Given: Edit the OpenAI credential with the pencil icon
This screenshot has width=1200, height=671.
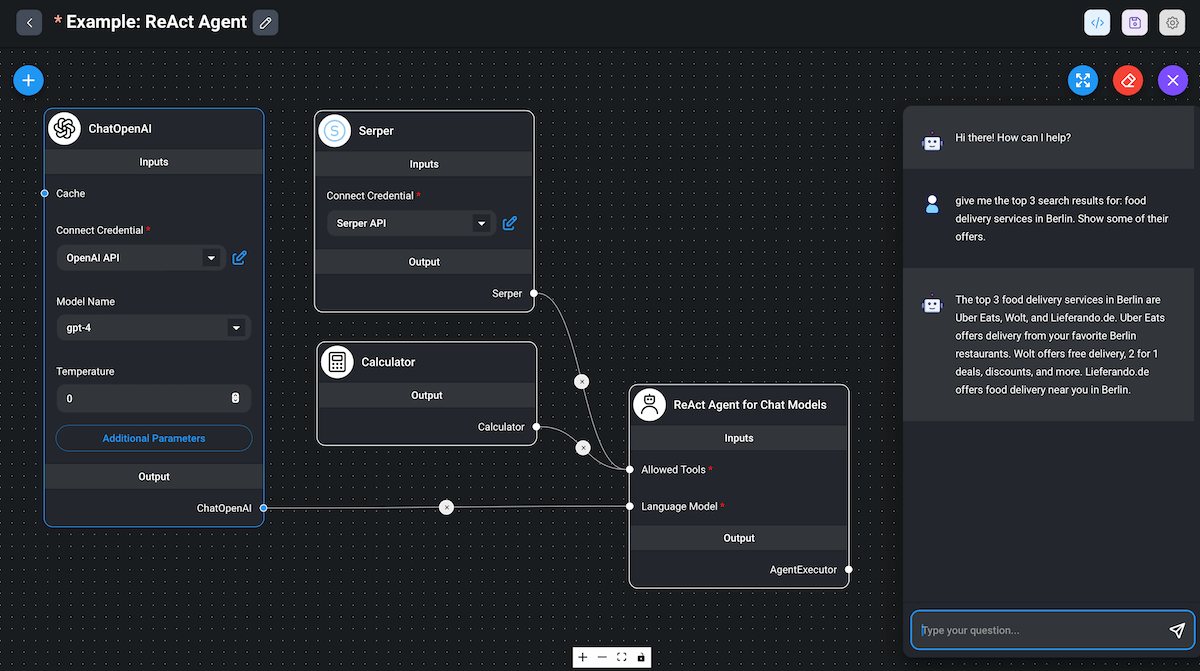Looking at the screenshot, I should (x=239, y=258).
